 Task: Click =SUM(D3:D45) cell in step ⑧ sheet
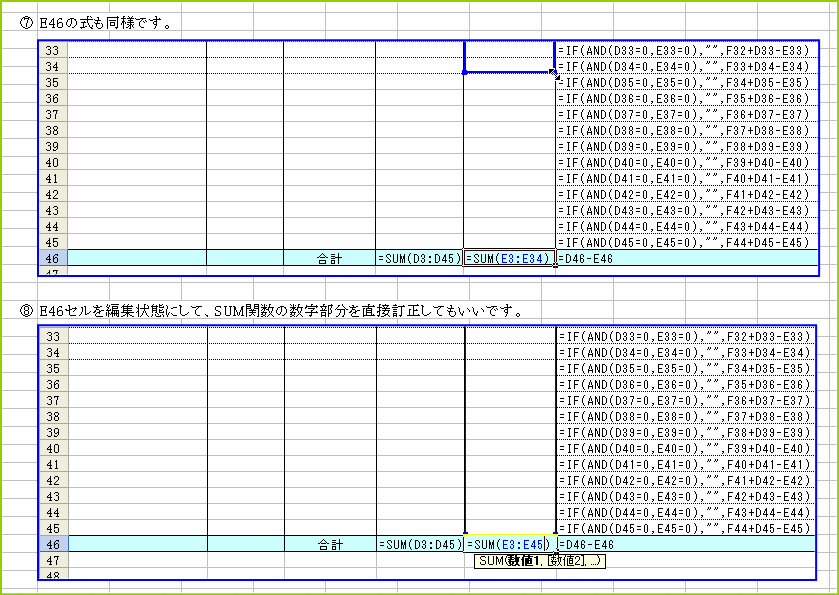click(x=421, y=545)
